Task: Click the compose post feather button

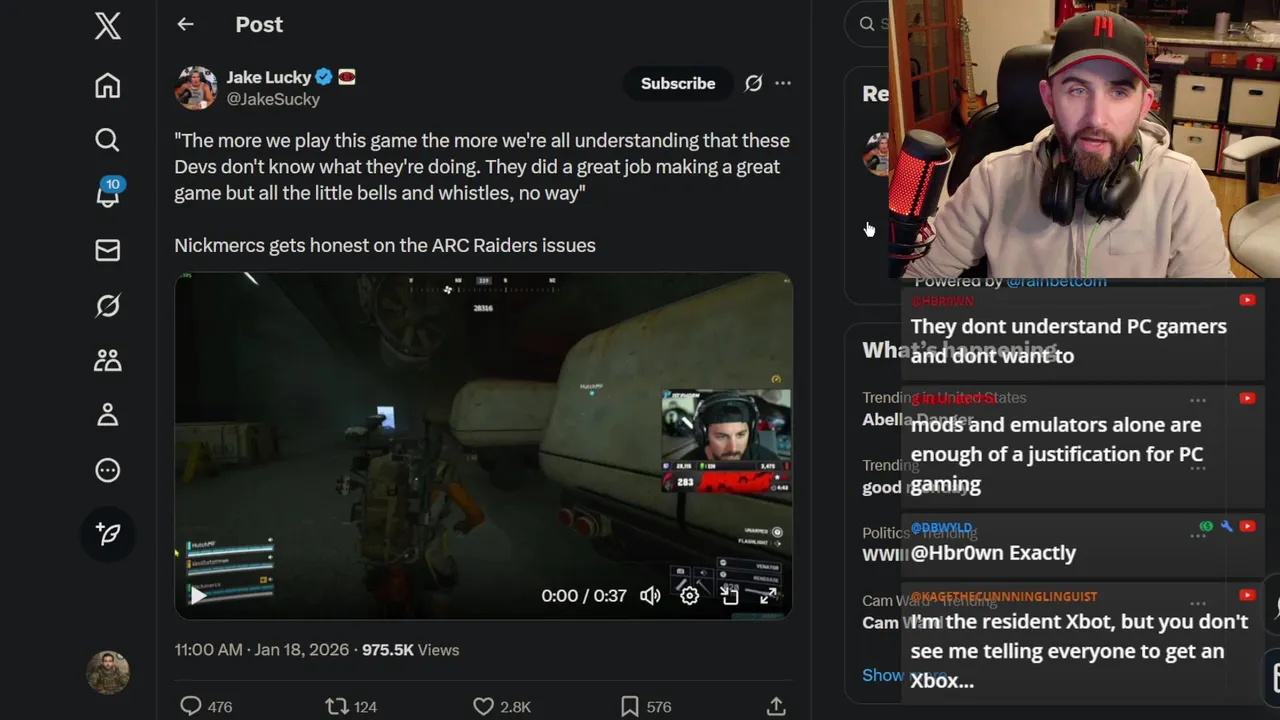Action: tap(108, 534)
